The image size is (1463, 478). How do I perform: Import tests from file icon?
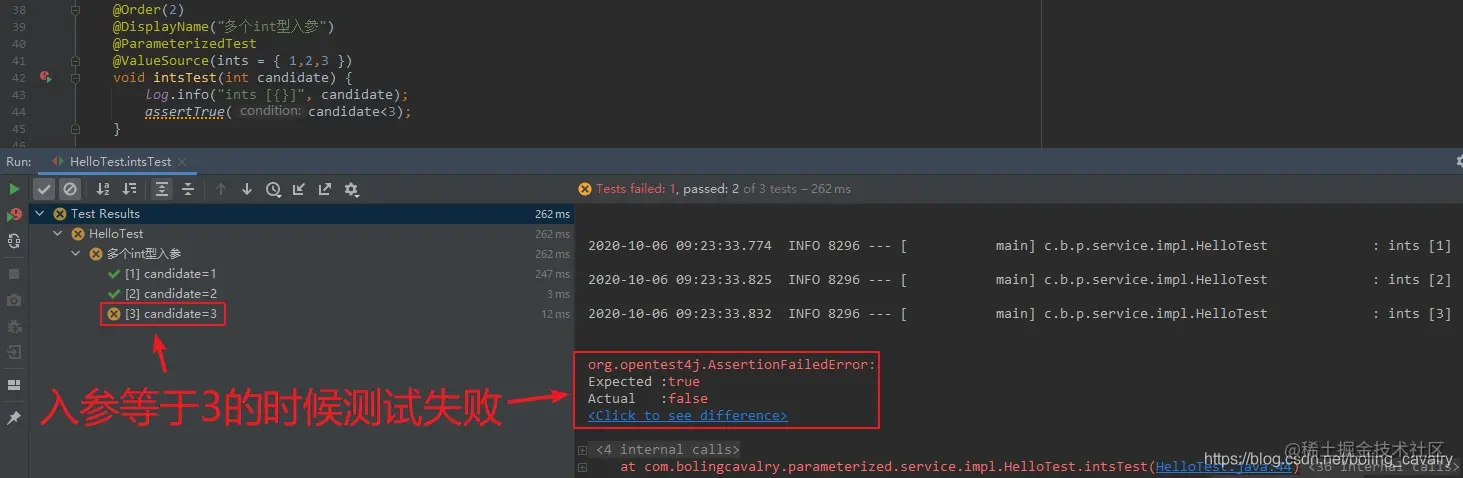pyautogui.click(x=299, y=189)
